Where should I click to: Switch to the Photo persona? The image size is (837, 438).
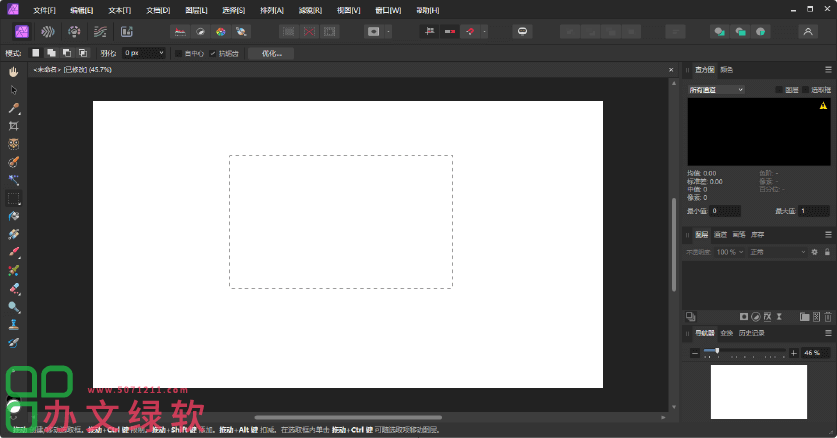tap(21, 31)
